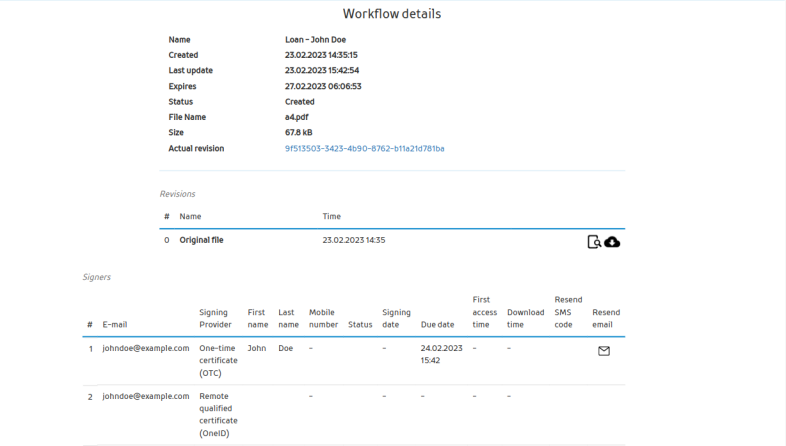Click the 24.02.2023 15:42 due date cell
Viewport: 786px width, 446px height.
[x=442, y=354]
